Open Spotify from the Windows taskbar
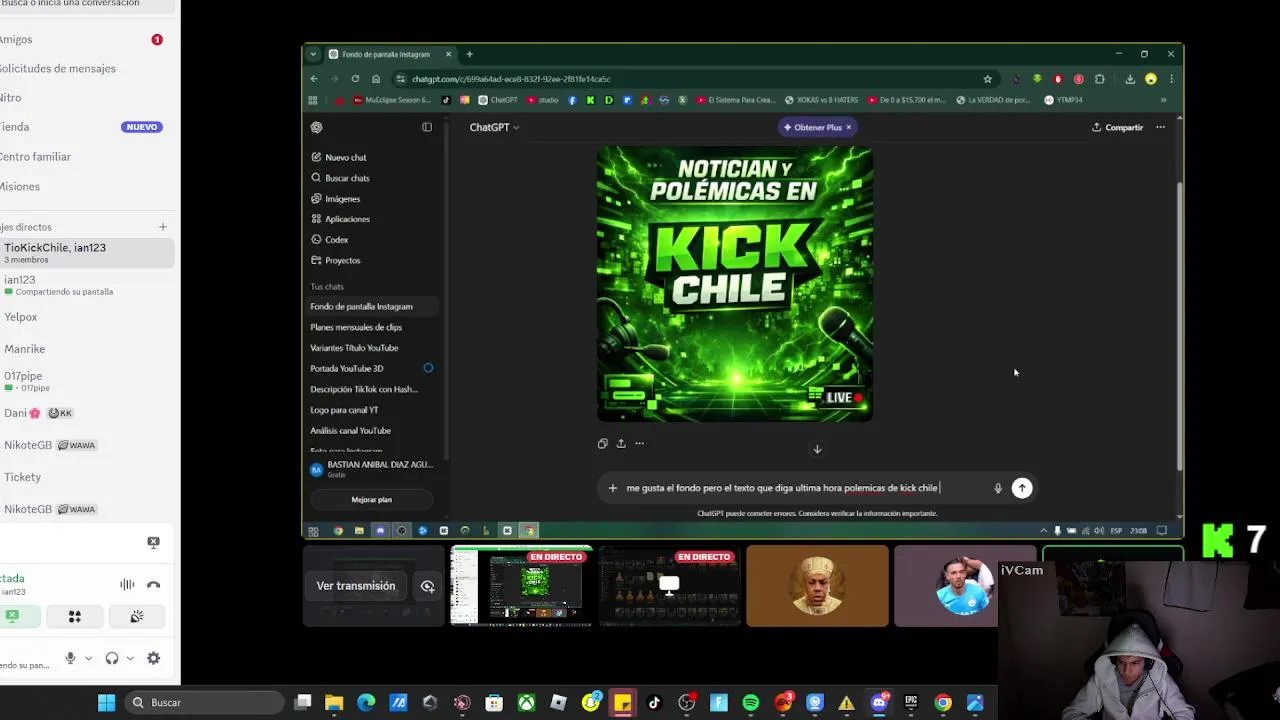Image resolution: width=1280 pixels, height=720 pixels. (751, 703)
